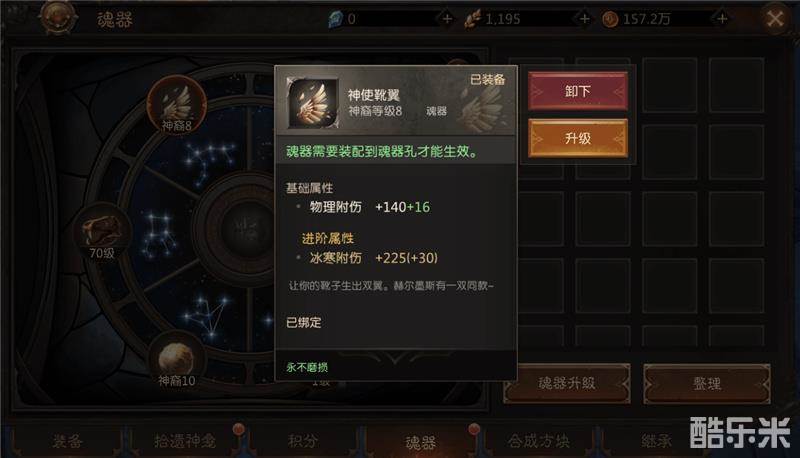Click the 神使靴翼 item icon in tooltip
Image resolution: width=800 pixels, height=458 pixels.
[313, 103]
